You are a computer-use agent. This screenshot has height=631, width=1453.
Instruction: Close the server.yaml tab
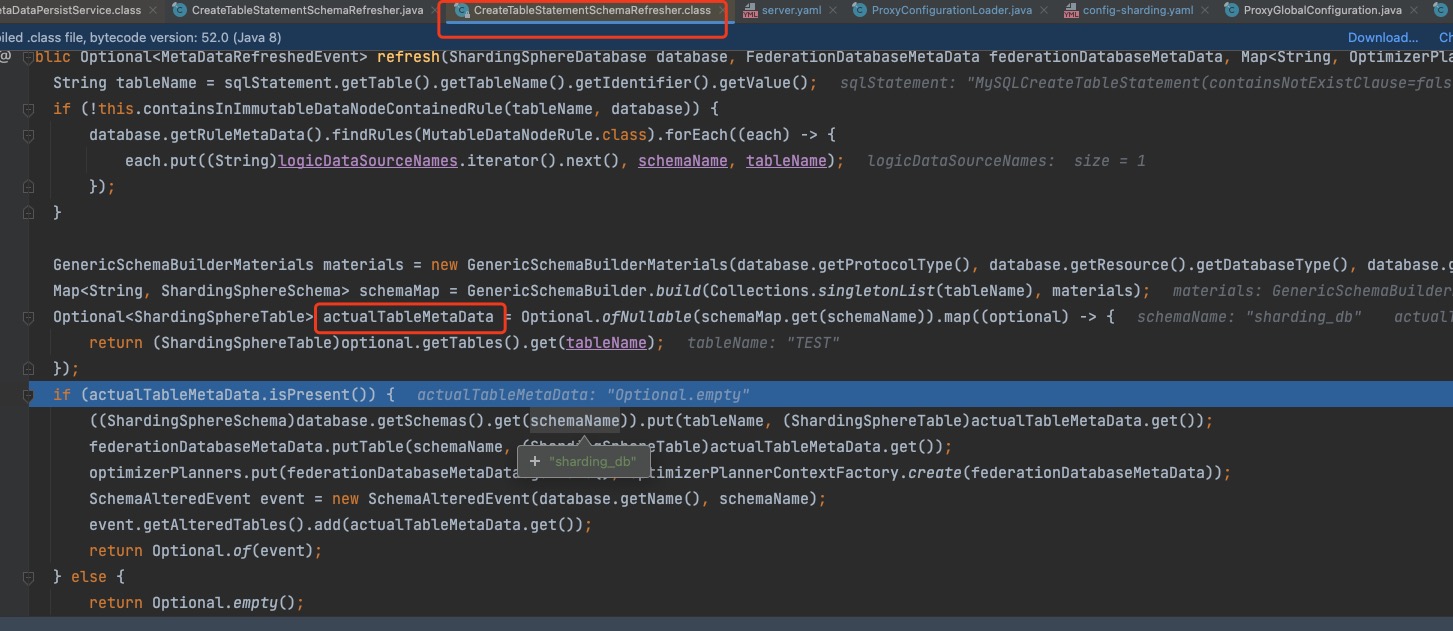point(832,10)
